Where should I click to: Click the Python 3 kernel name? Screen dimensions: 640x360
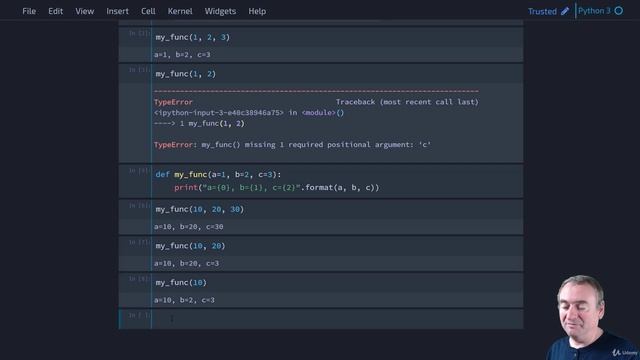(x=594, y=11)
